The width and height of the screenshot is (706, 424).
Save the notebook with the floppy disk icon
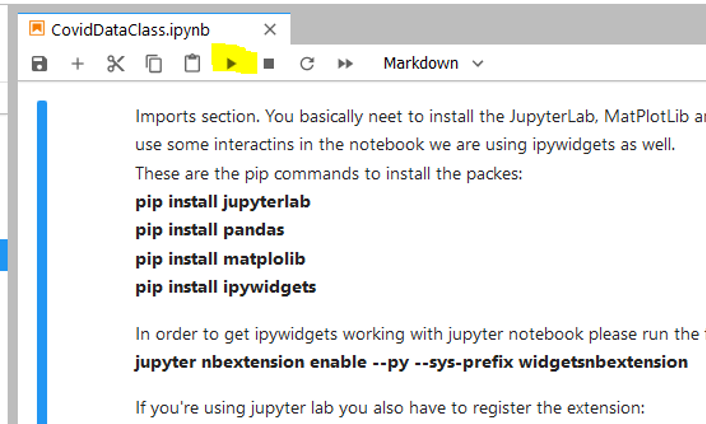coord(39,64)
